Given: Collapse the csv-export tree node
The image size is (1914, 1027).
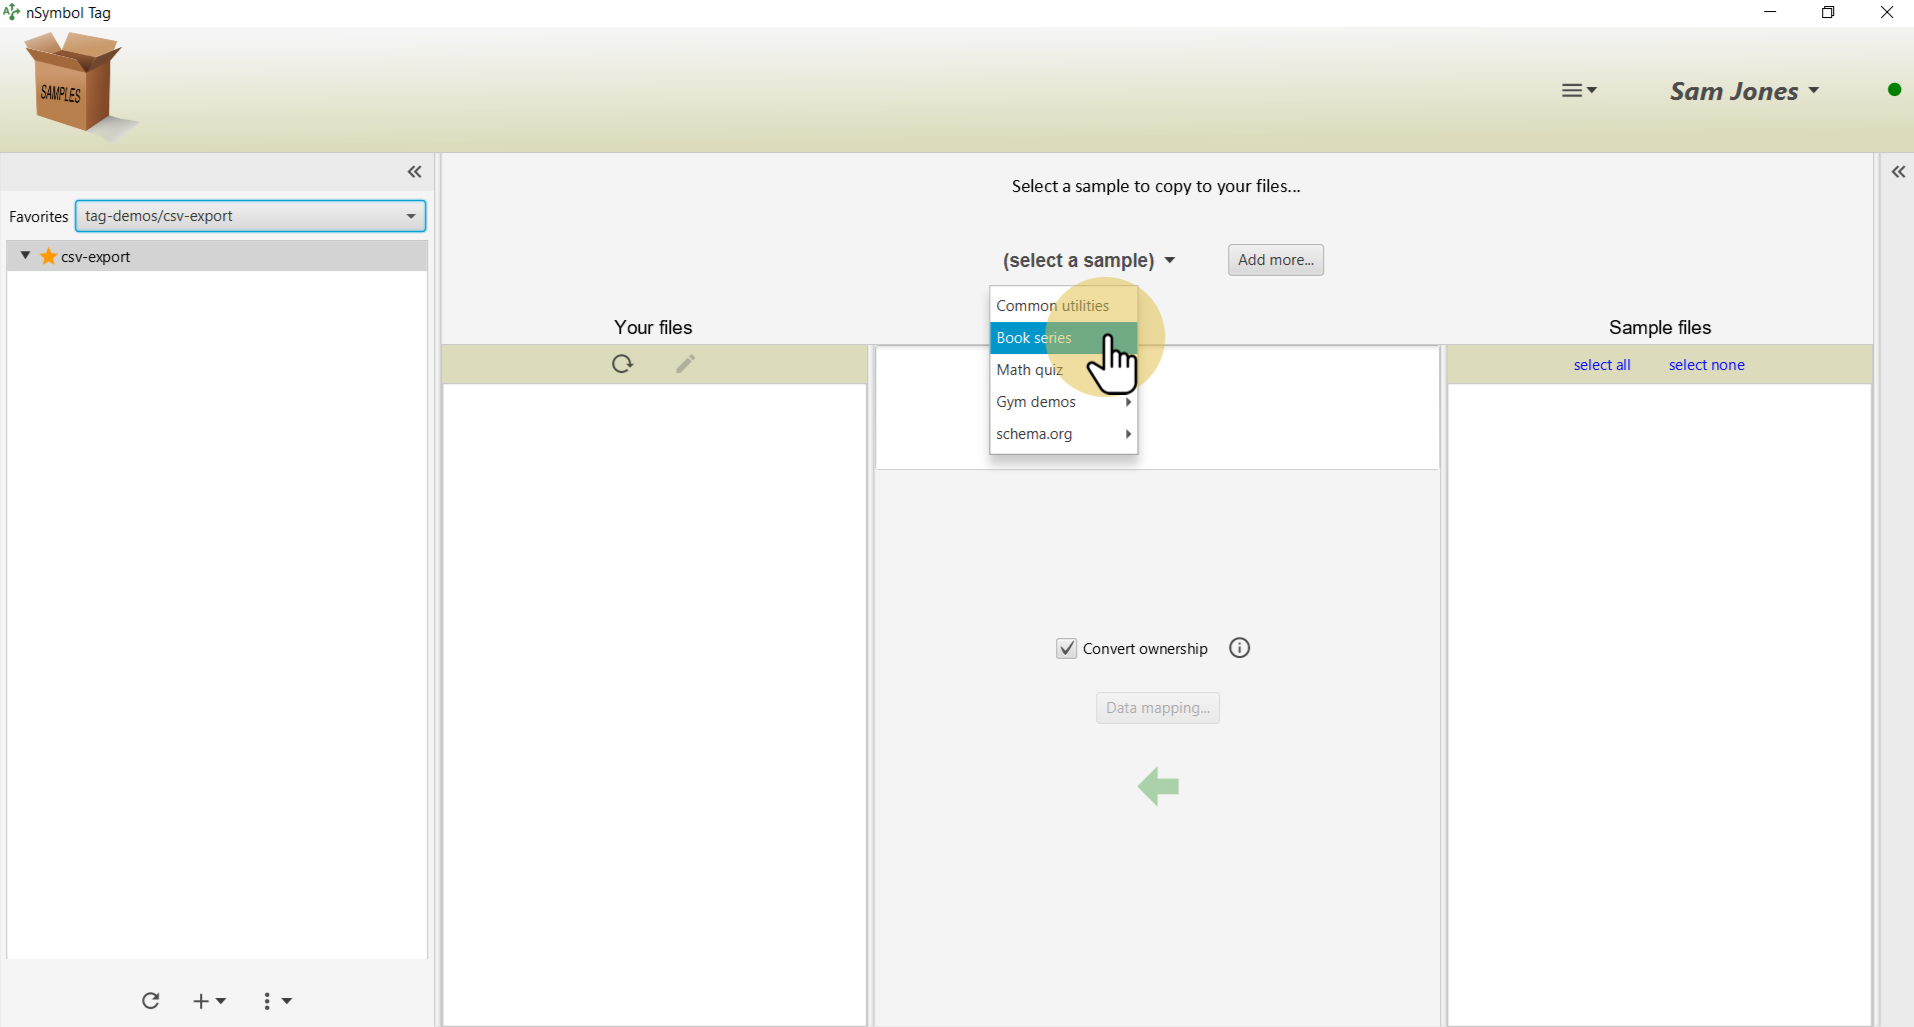Looking at the screenshot, I should 25,256.
